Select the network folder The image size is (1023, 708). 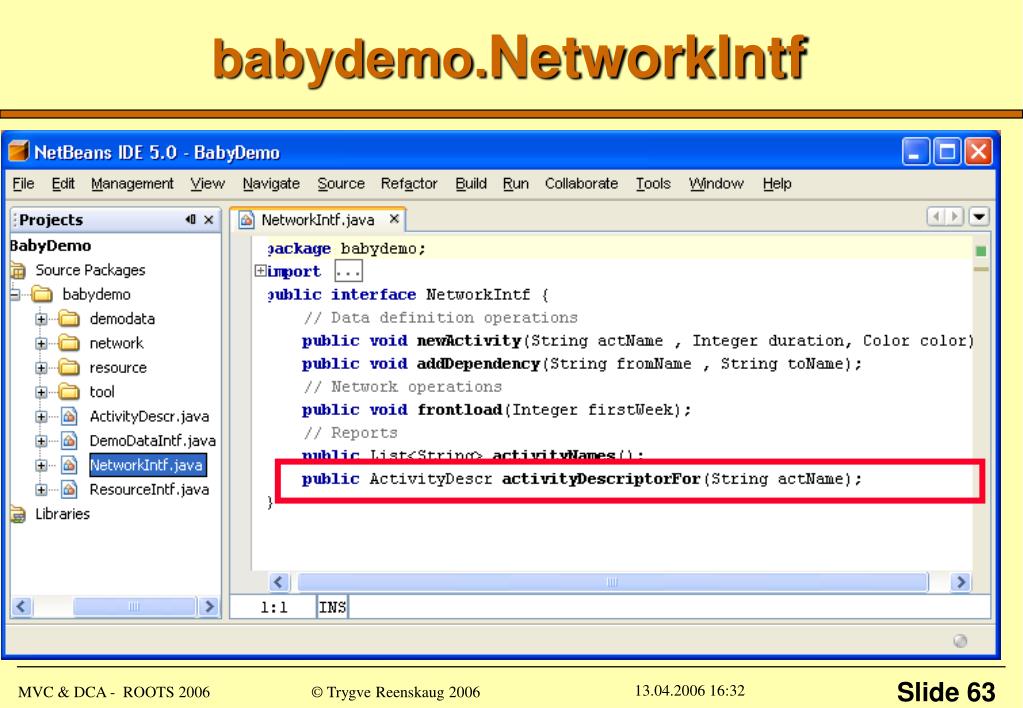116,343
